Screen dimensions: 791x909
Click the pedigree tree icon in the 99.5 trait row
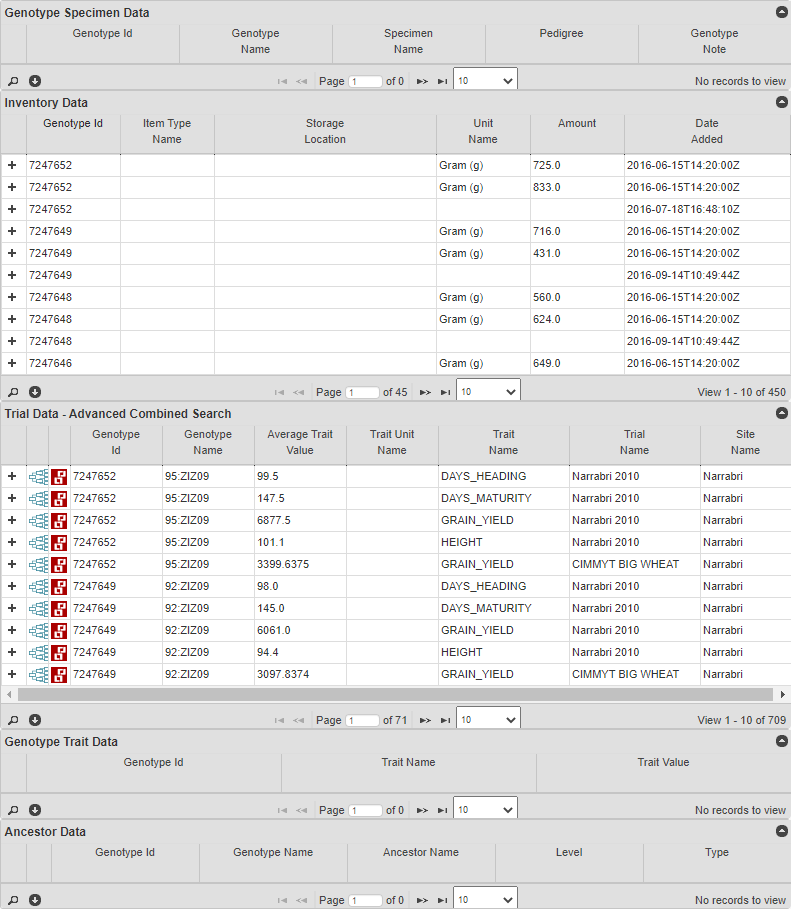pyautogui.click(x=38, y=477)
